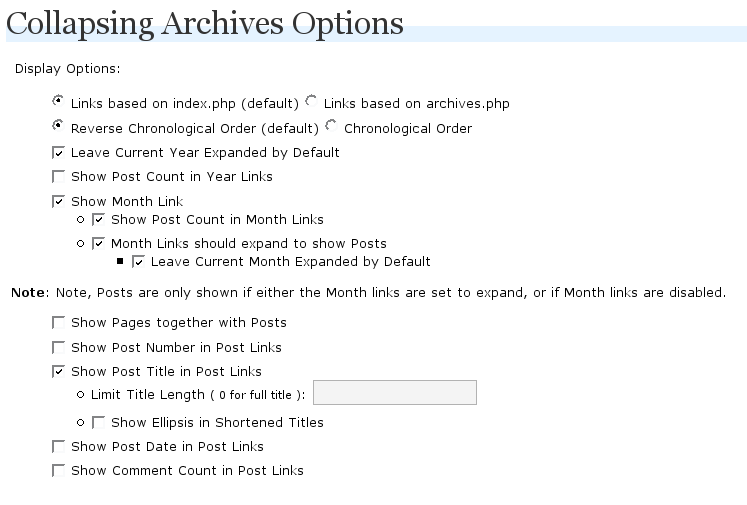The image size is (747, 505).
Task: Click the bold Note label text
Action: [x=30, y=293]
